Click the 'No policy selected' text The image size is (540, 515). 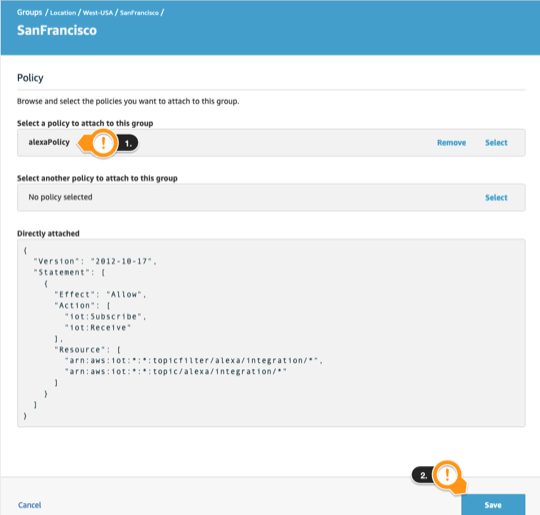pos(60,197)
